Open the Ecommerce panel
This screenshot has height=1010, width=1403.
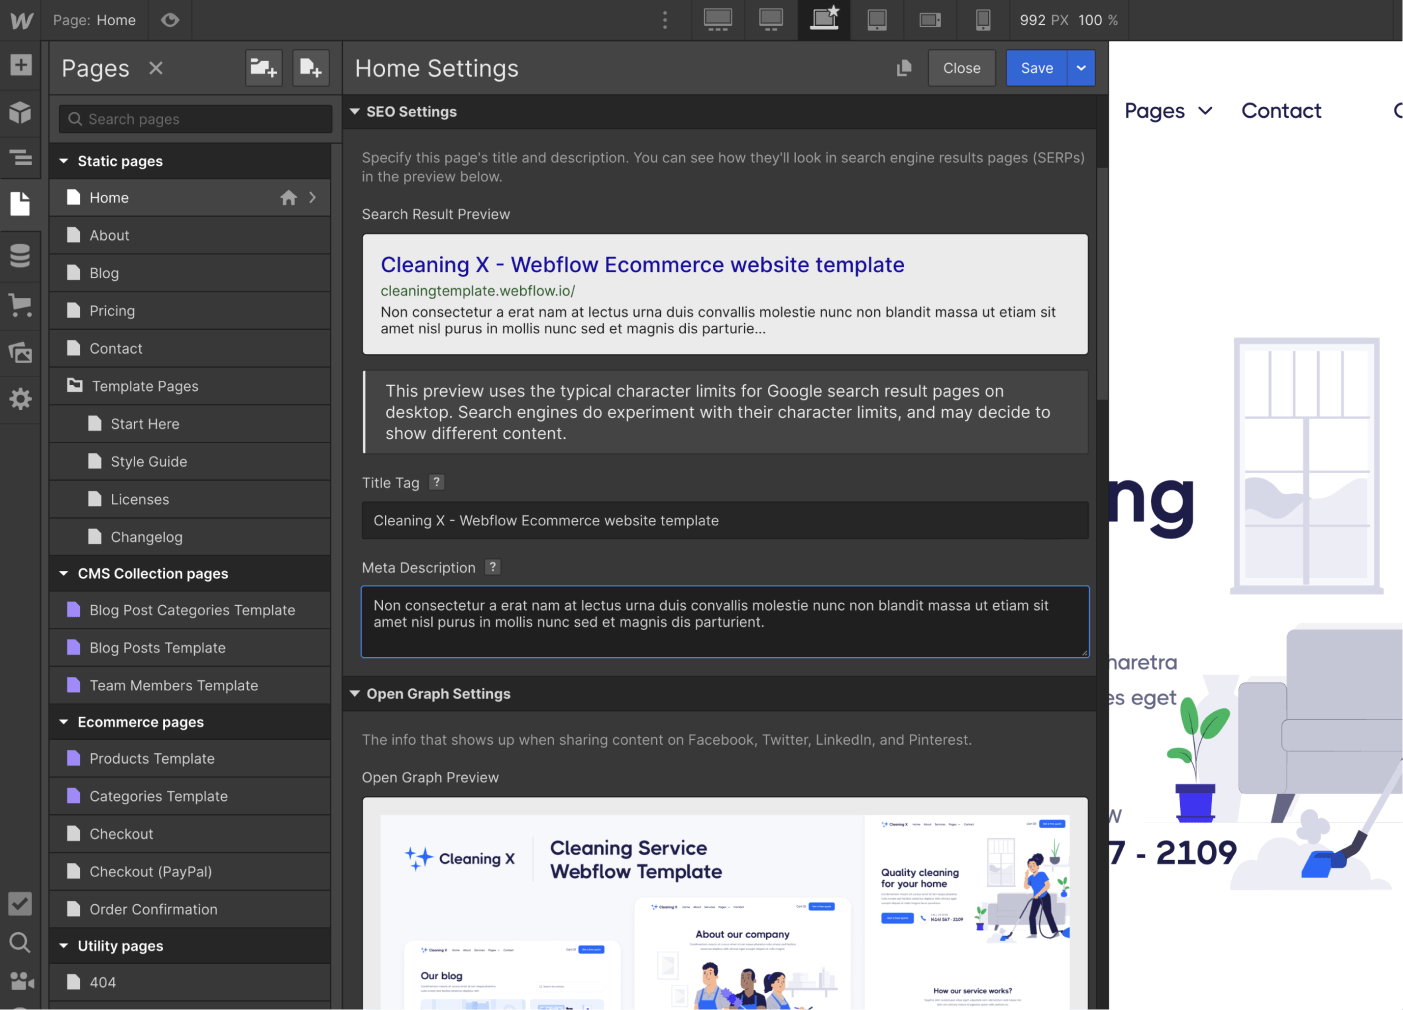click(x=21, y=305)
